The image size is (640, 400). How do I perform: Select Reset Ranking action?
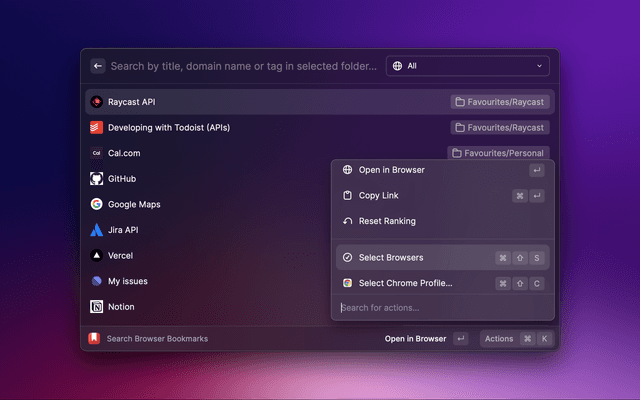click(x=386, y=221)
